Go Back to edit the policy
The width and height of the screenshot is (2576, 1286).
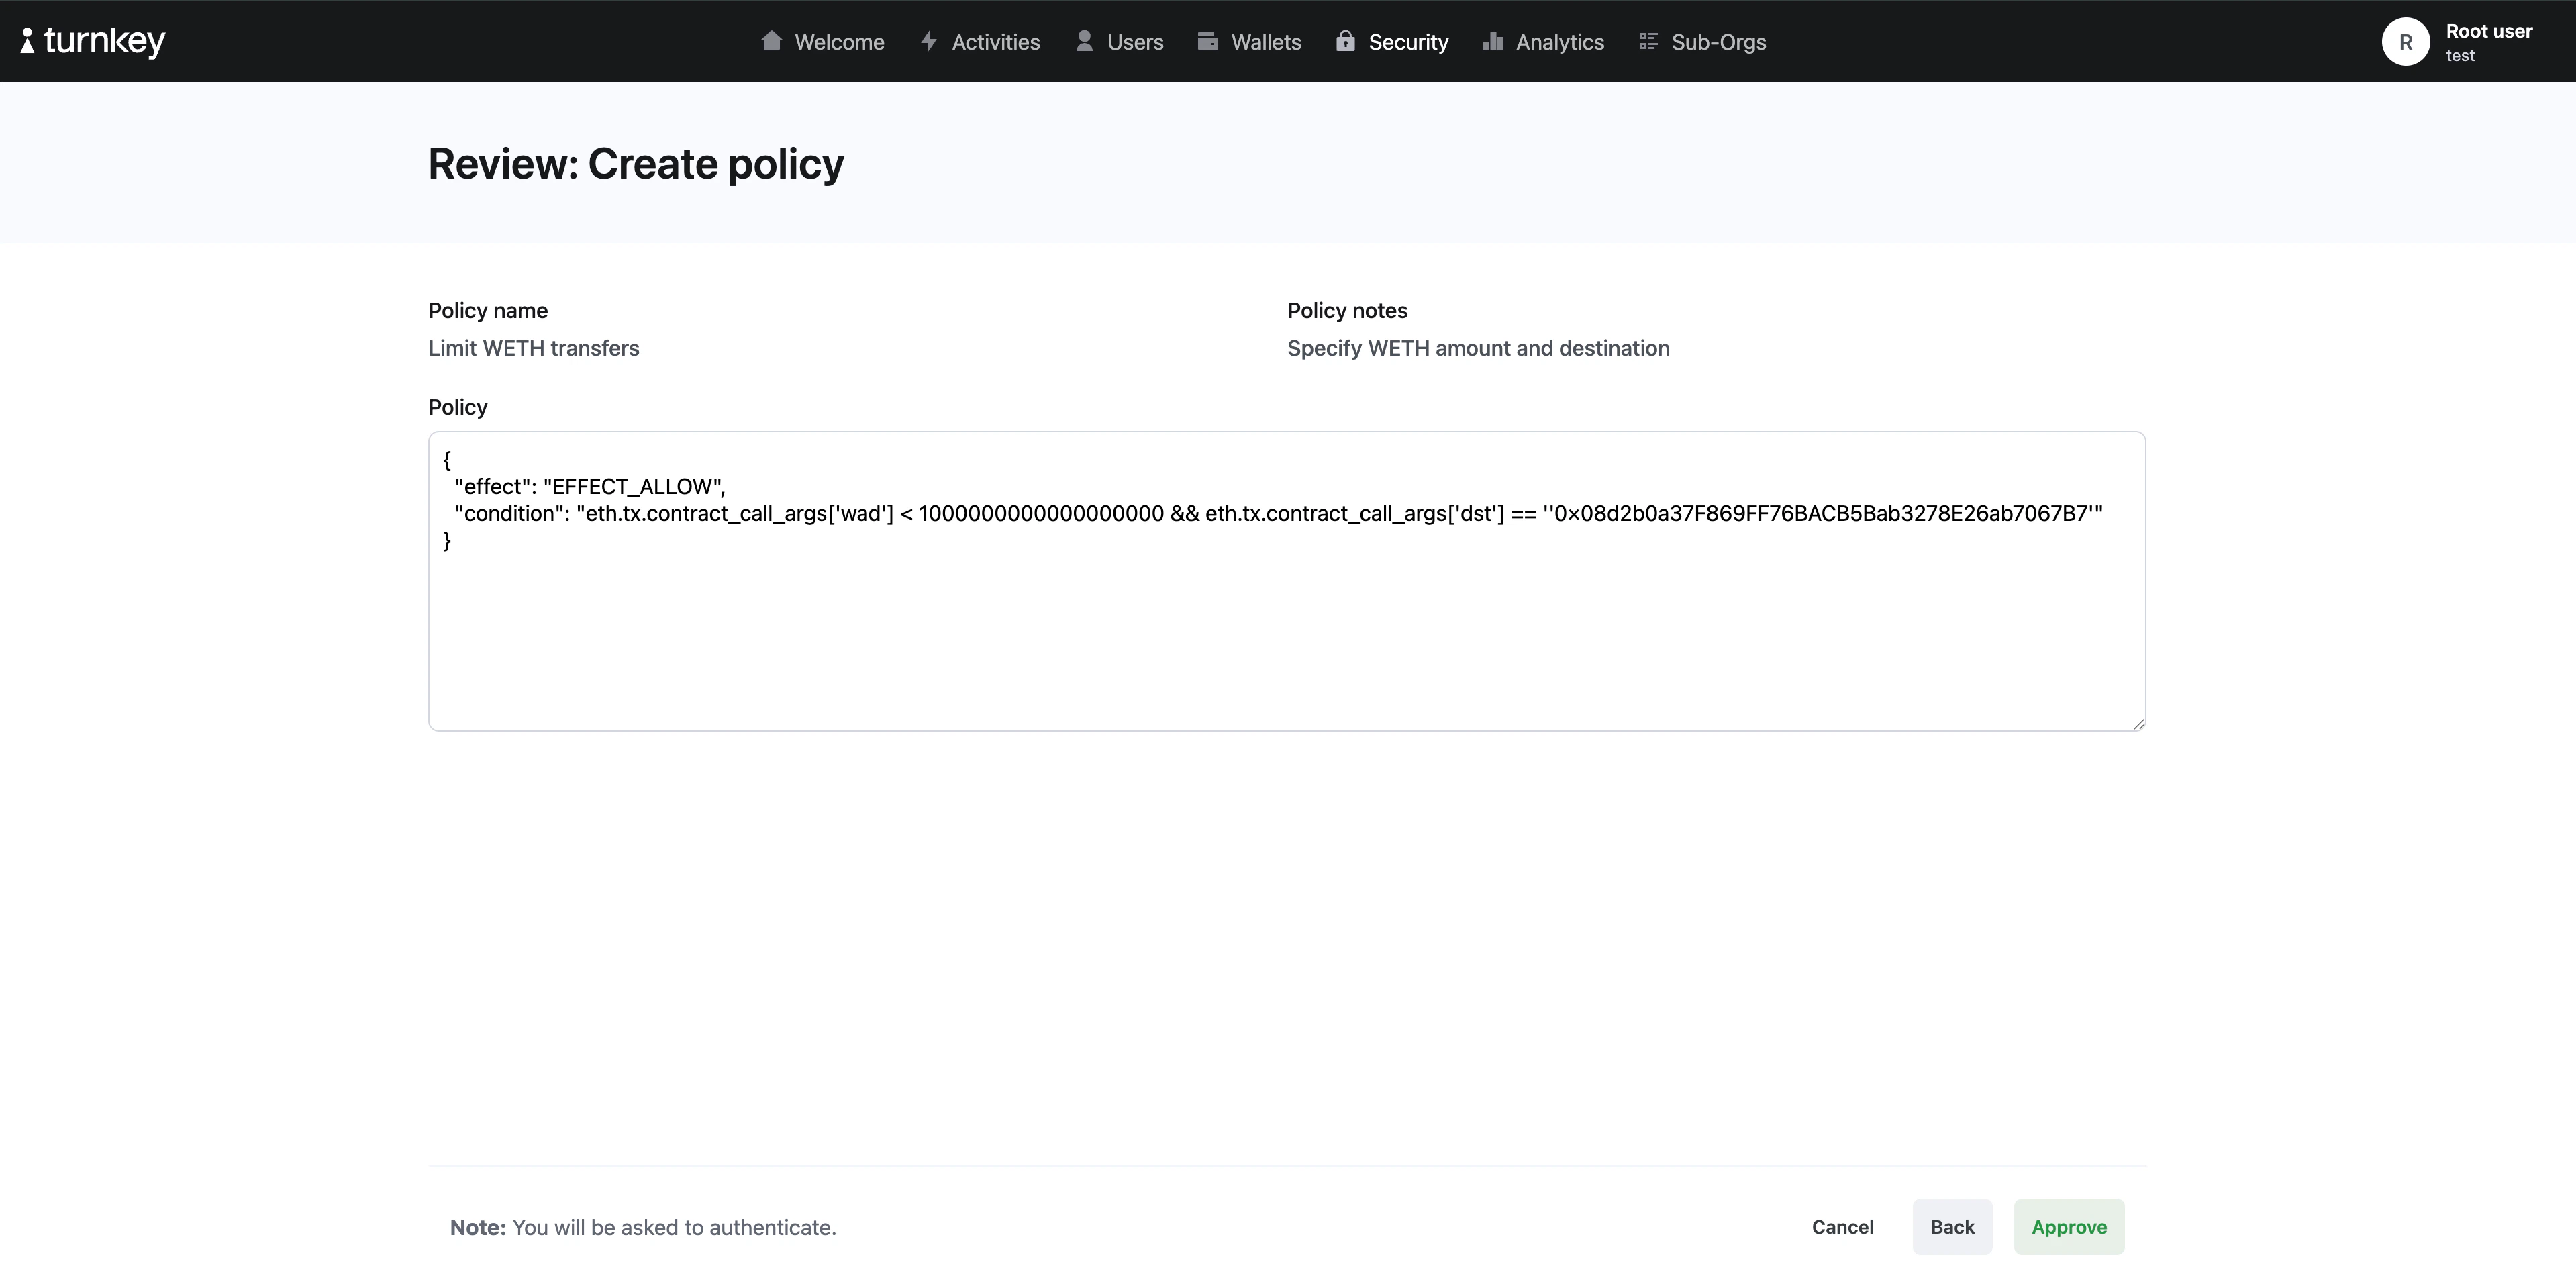pos(1952,1226)
